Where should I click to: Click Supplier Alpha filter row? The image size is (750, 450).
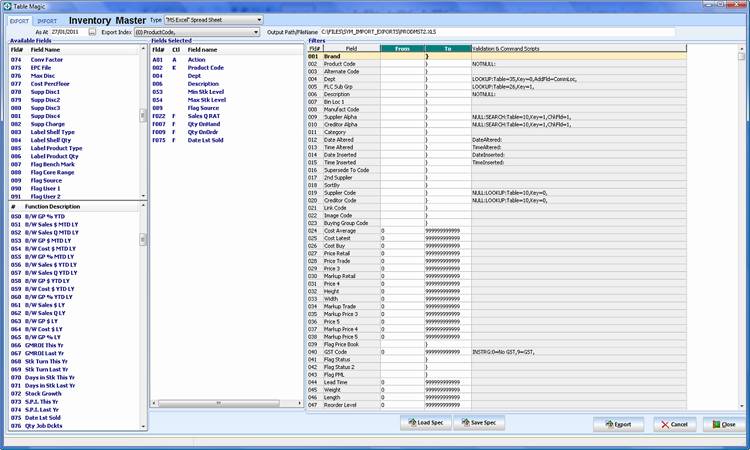[496, 117]
